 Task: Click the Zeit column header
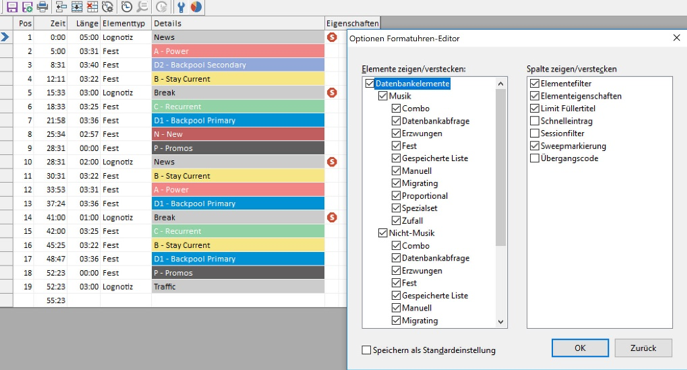pyautogui.click(x=51, y=23)
